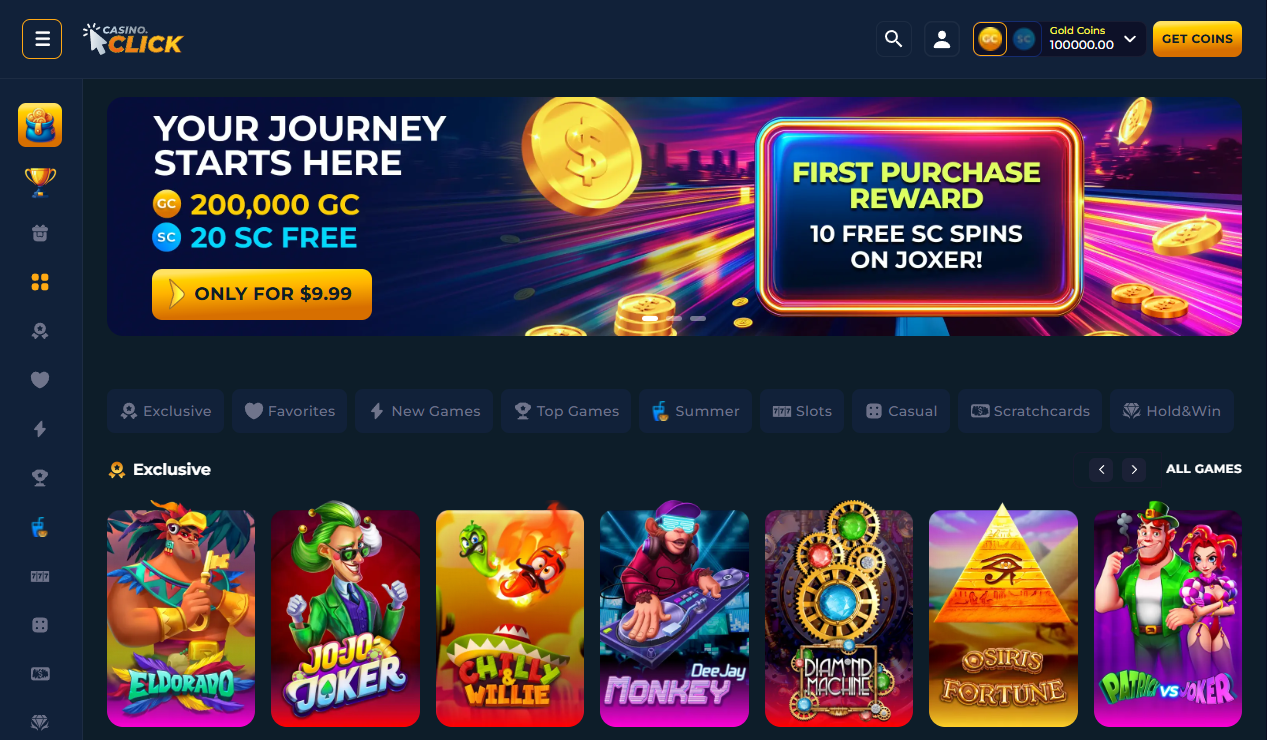Show previous Exclusive games with left arrow
Viewport: 1267px width, 740px height.
coord(1101,469)
